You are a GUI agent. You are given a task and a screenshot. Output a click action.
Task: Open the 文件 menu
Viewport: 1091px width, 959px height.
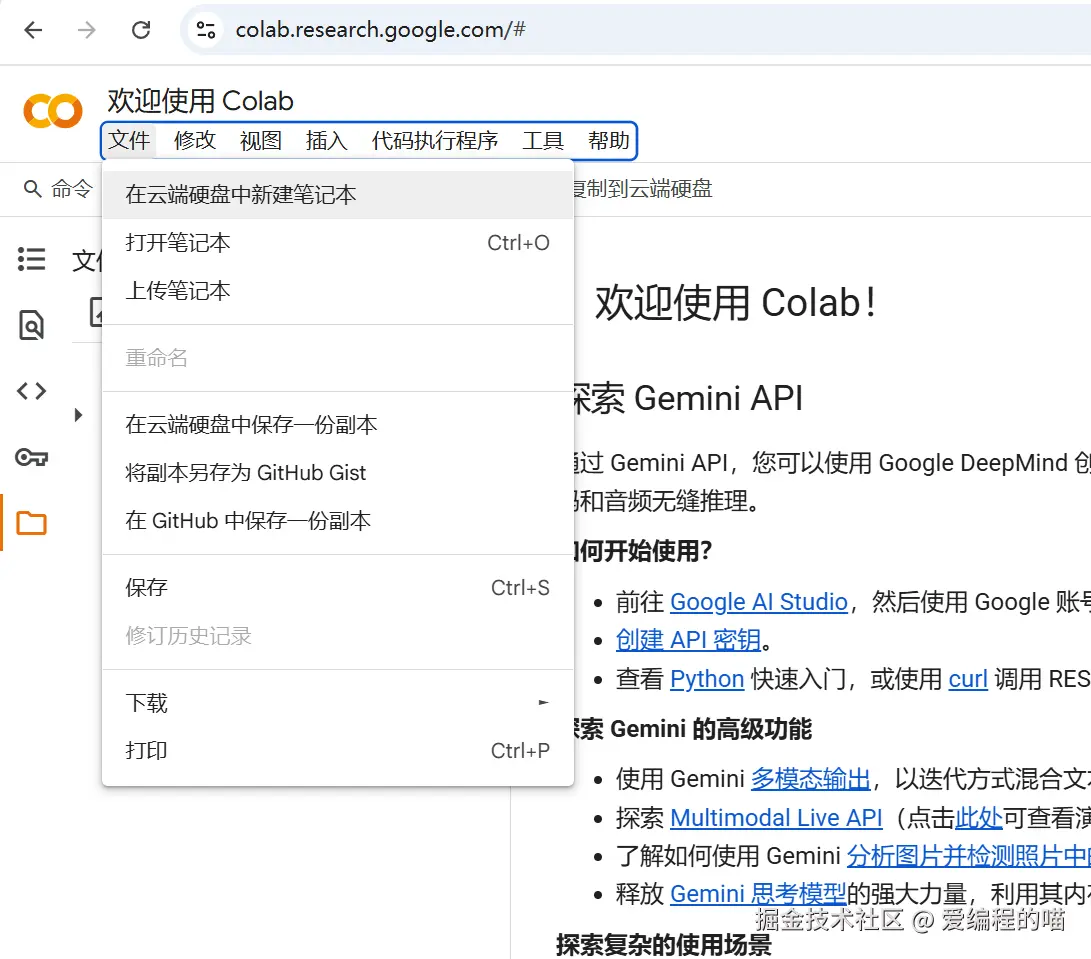(129, 141)
